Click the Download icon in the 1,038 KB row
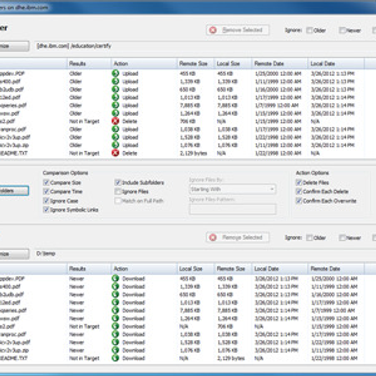 [x=115, y=334]
